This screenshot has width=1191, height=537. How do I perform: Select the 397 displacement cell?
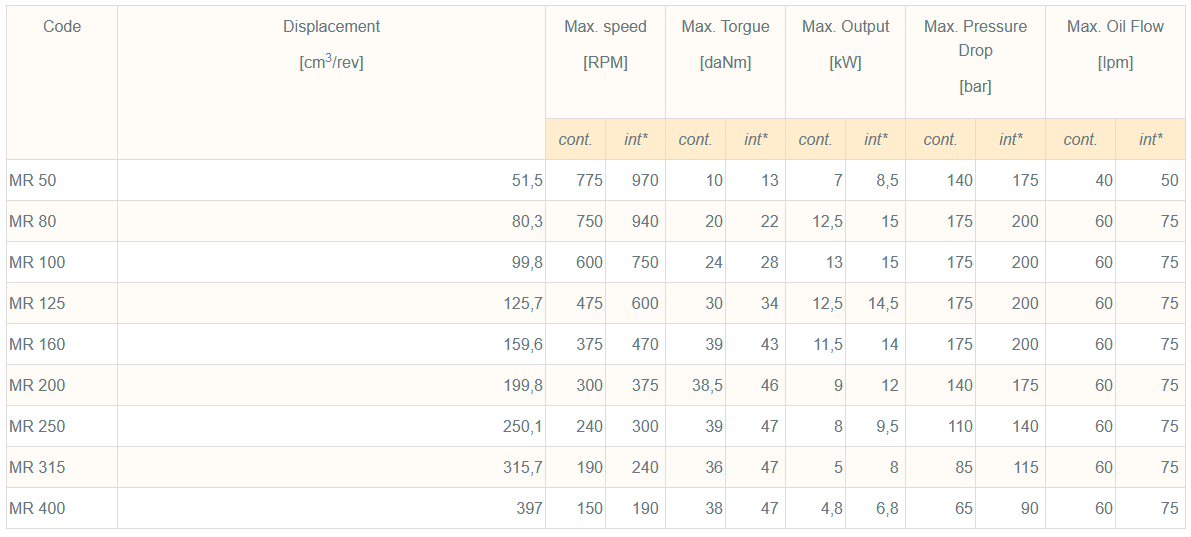[530, 509]
